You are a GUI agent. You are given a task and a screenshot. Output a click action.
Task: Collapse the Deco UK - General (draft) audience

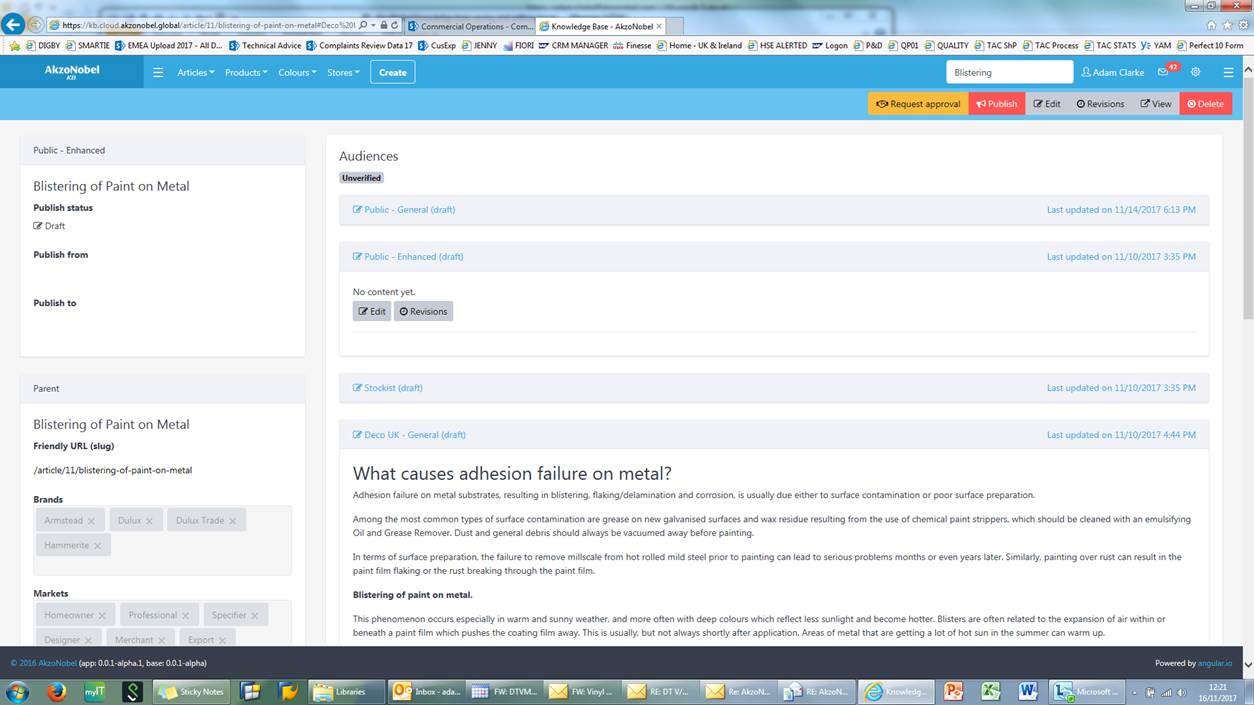[774, 434]
